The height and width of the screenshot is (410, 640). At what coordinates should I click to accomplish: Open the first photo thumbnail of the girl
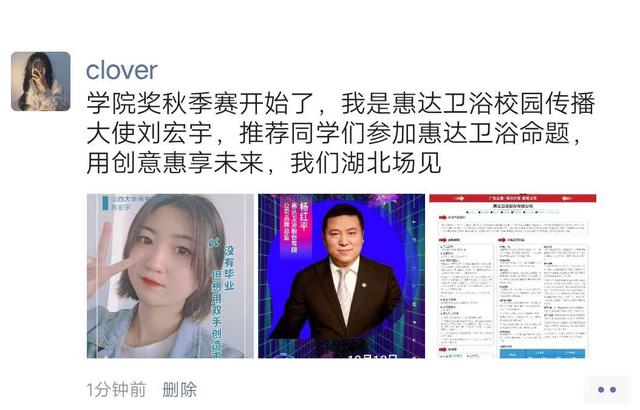170,276
